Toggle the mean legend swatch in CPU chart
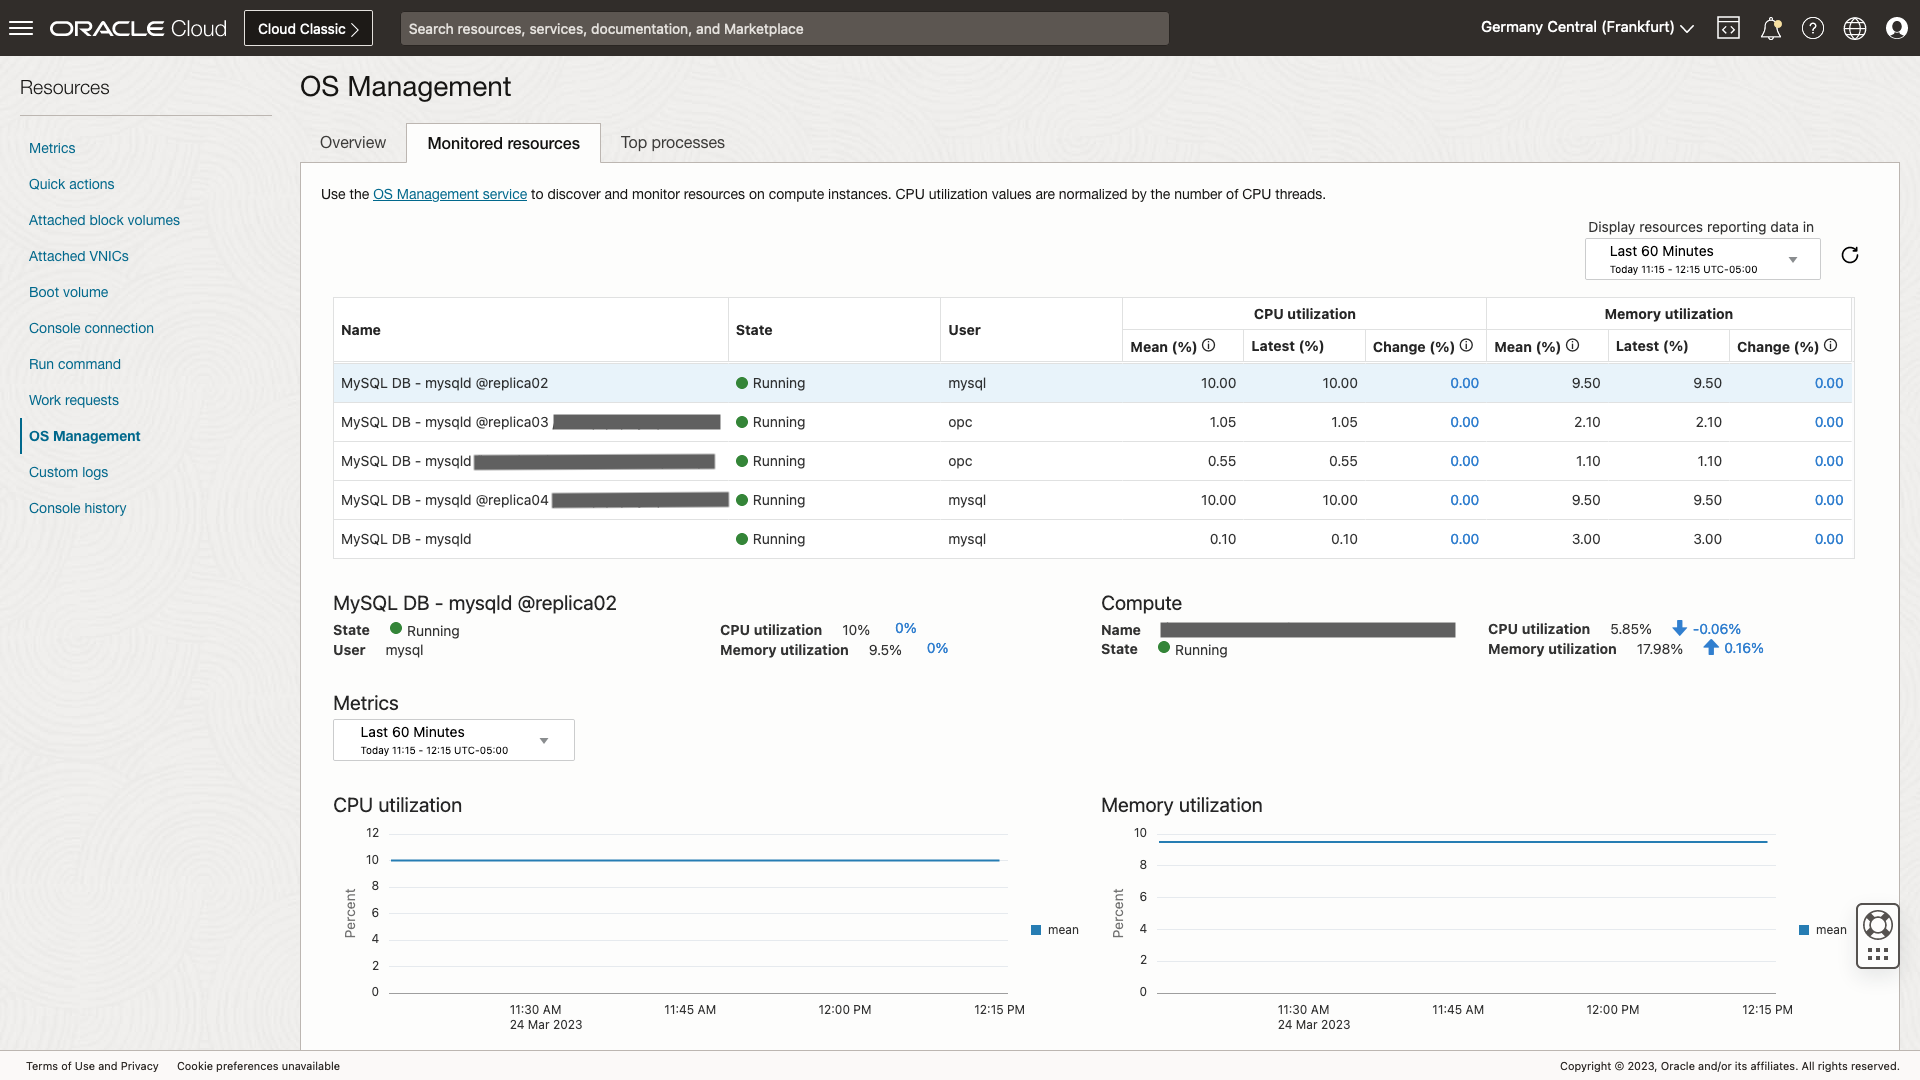The image size is (1920, 1080). pyautogui.click(x=1036, y=930)
